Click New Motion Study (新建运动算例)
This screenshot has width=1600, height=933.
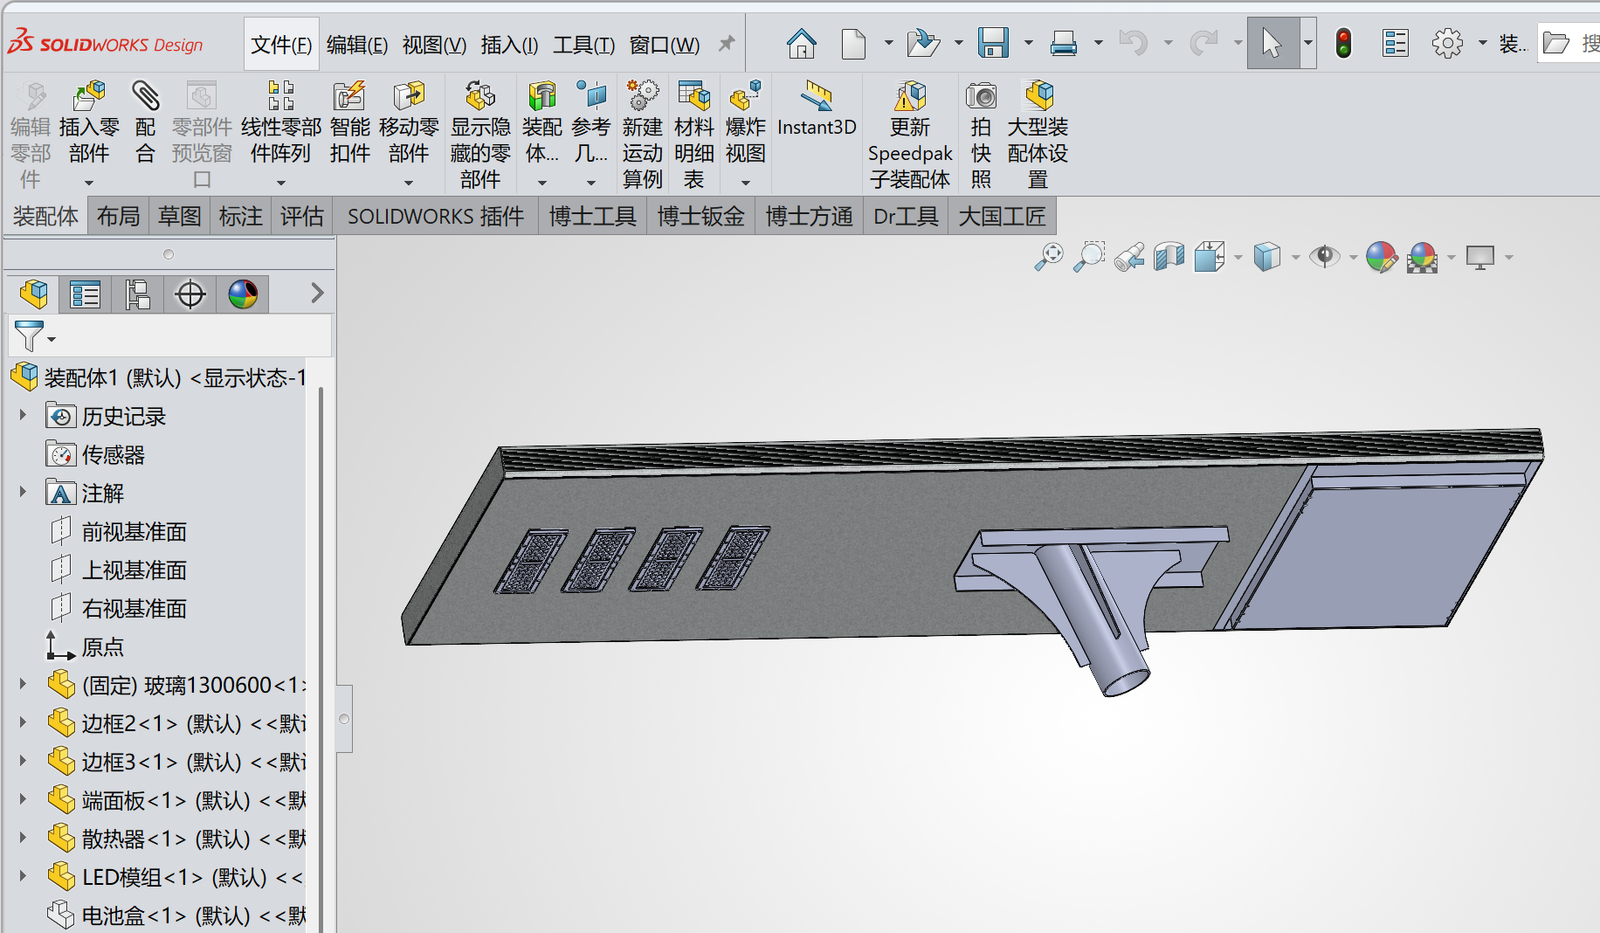[642, 96]
